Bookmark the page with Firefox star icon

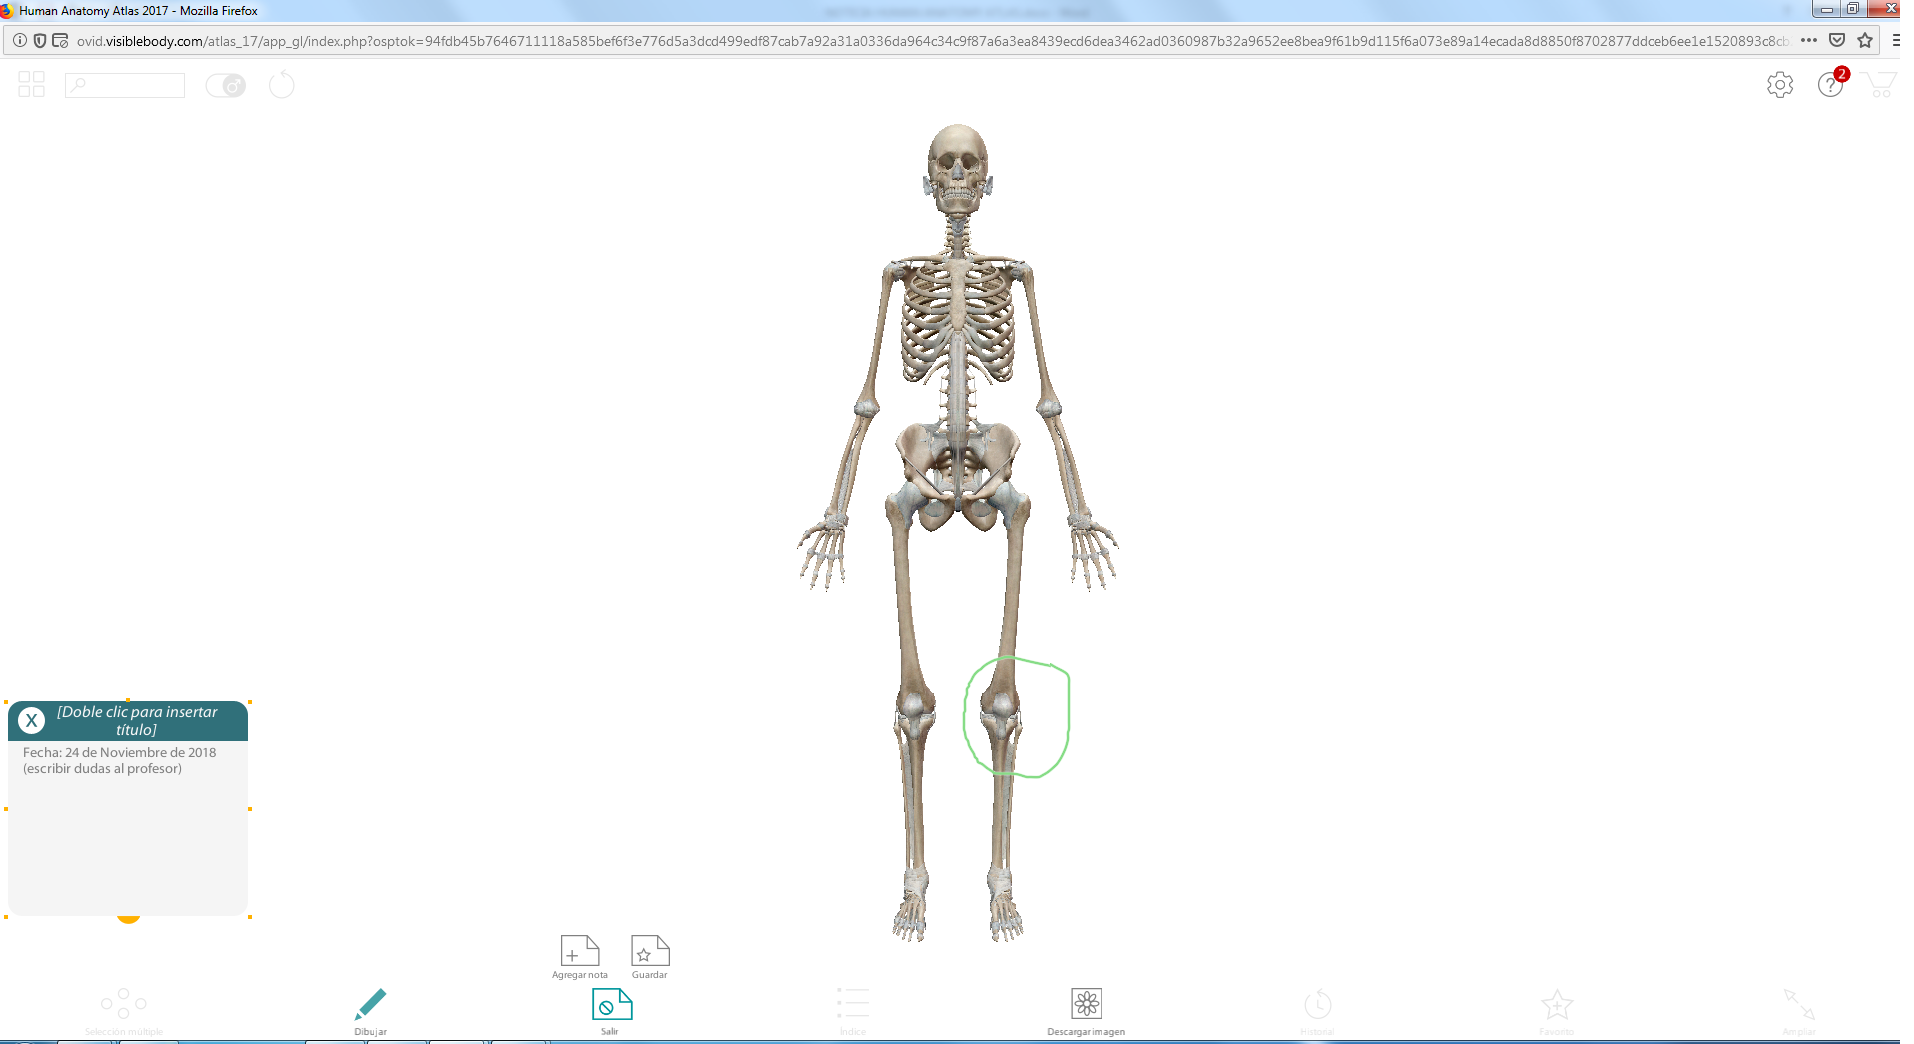1865,41
